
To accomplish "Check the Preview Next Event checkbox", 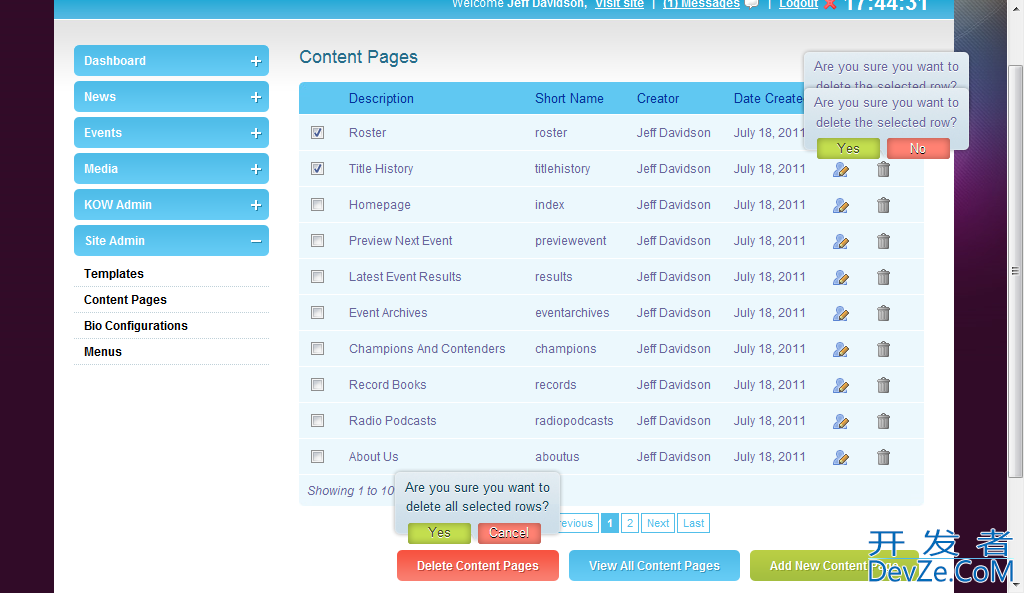I will pyautogui.click(x=317, y=240).
